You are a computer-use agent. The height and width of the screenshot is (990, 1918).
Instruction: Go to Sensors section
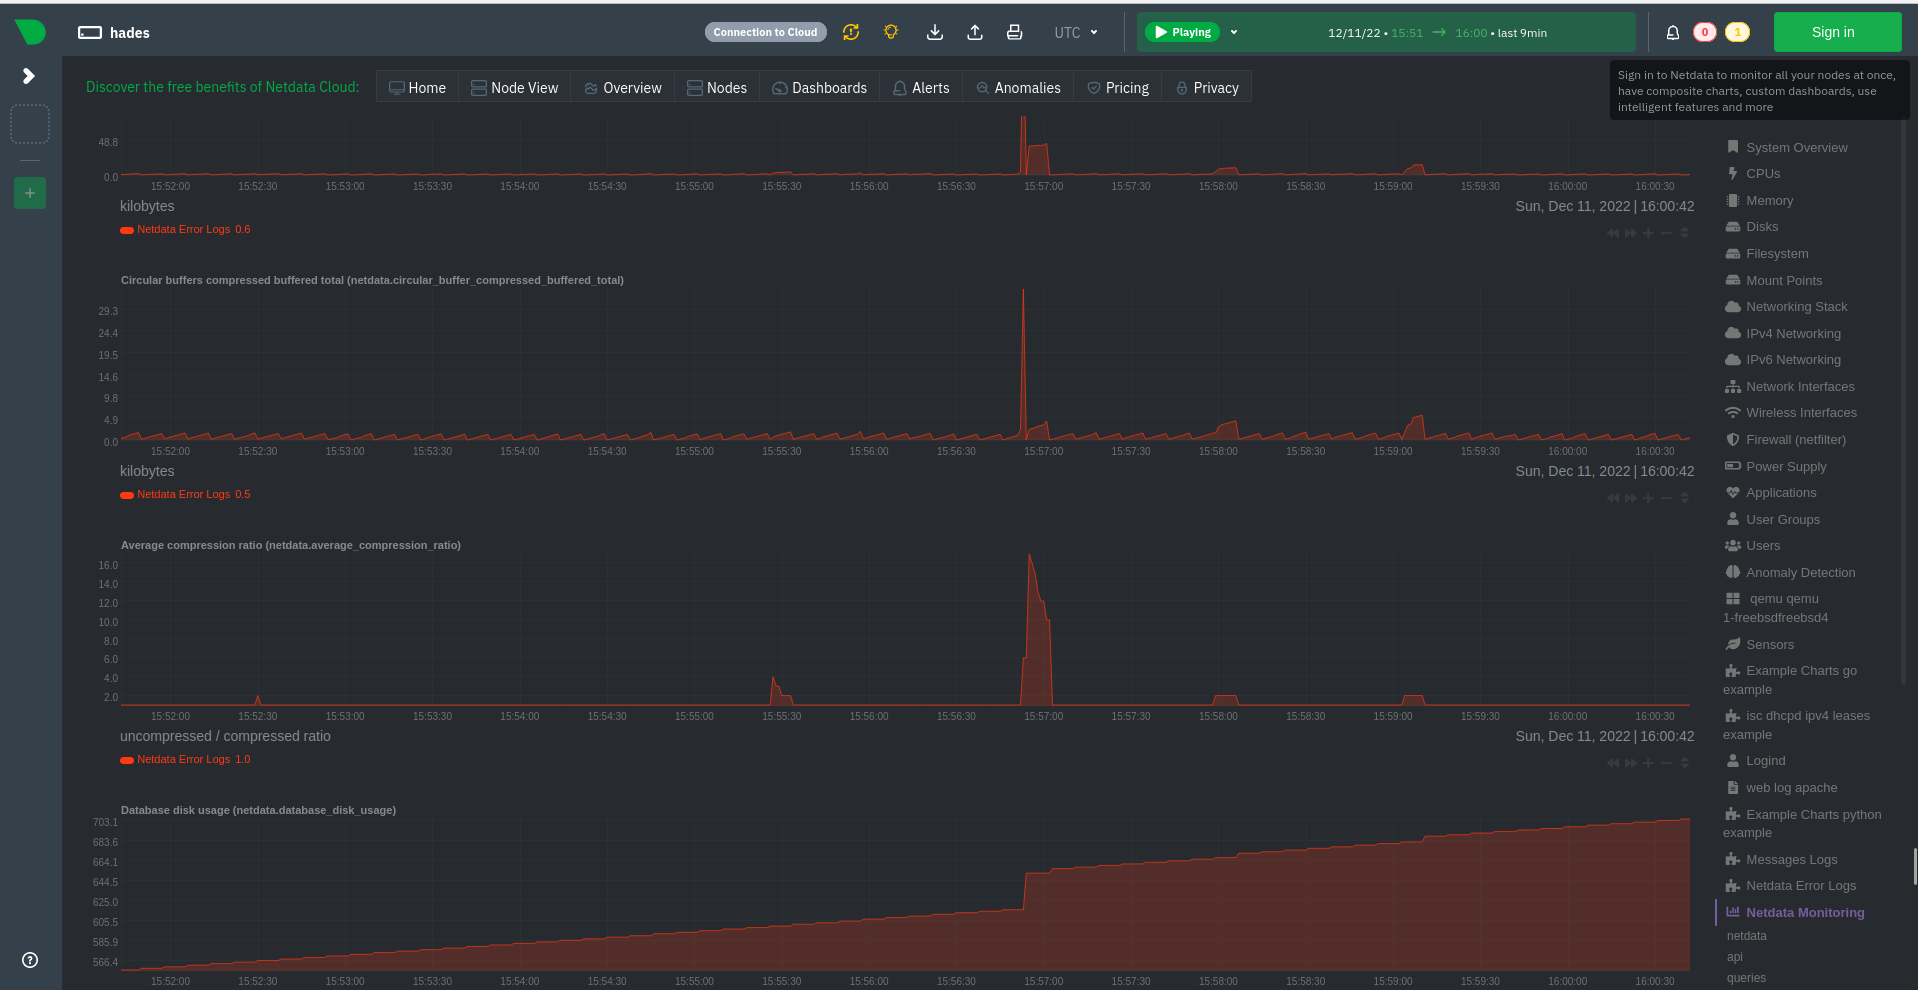coord(1760,644)
